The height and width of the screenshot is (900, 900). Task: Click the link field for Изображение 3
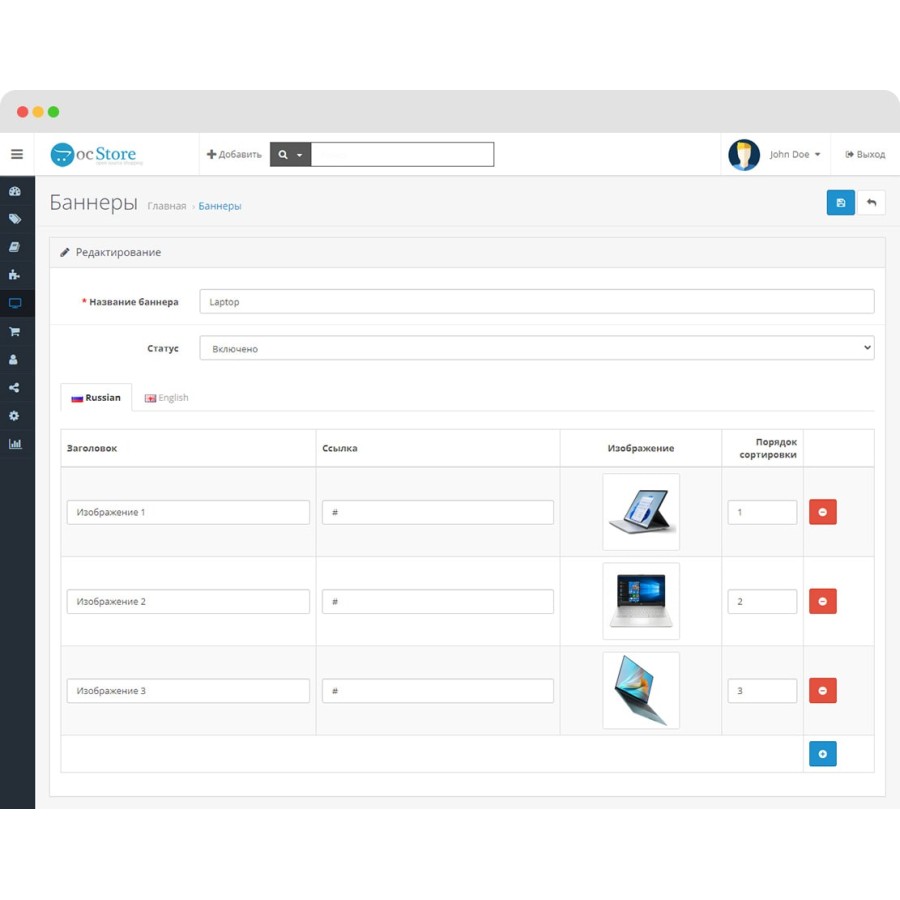tap(438, 690)
